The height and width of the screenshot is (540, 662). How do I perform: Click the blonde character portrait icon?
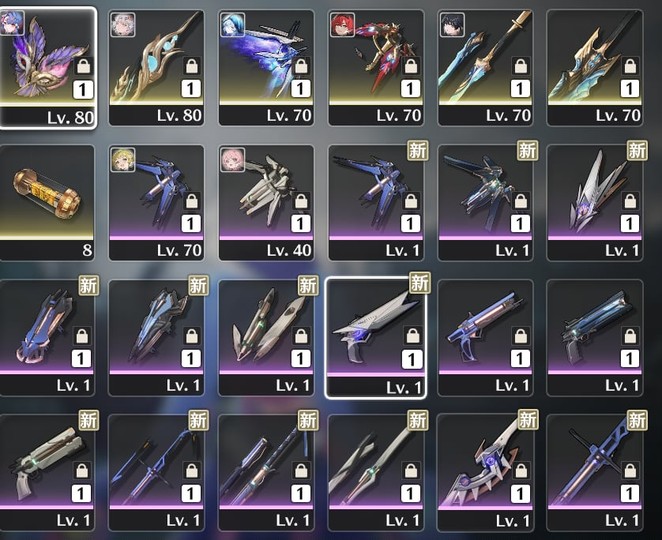tap(123, 159)
